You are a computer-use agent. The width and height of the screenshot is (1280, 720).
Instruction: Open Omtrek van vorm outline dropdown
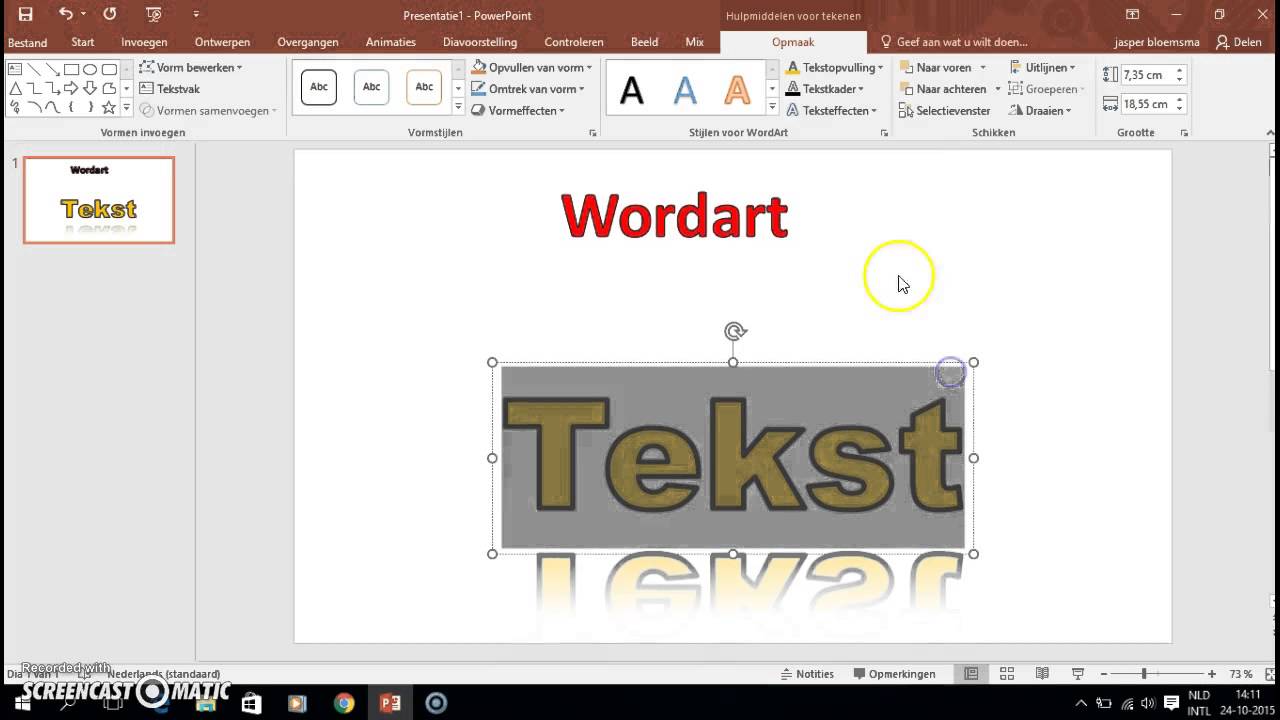[x=528, y=89]
